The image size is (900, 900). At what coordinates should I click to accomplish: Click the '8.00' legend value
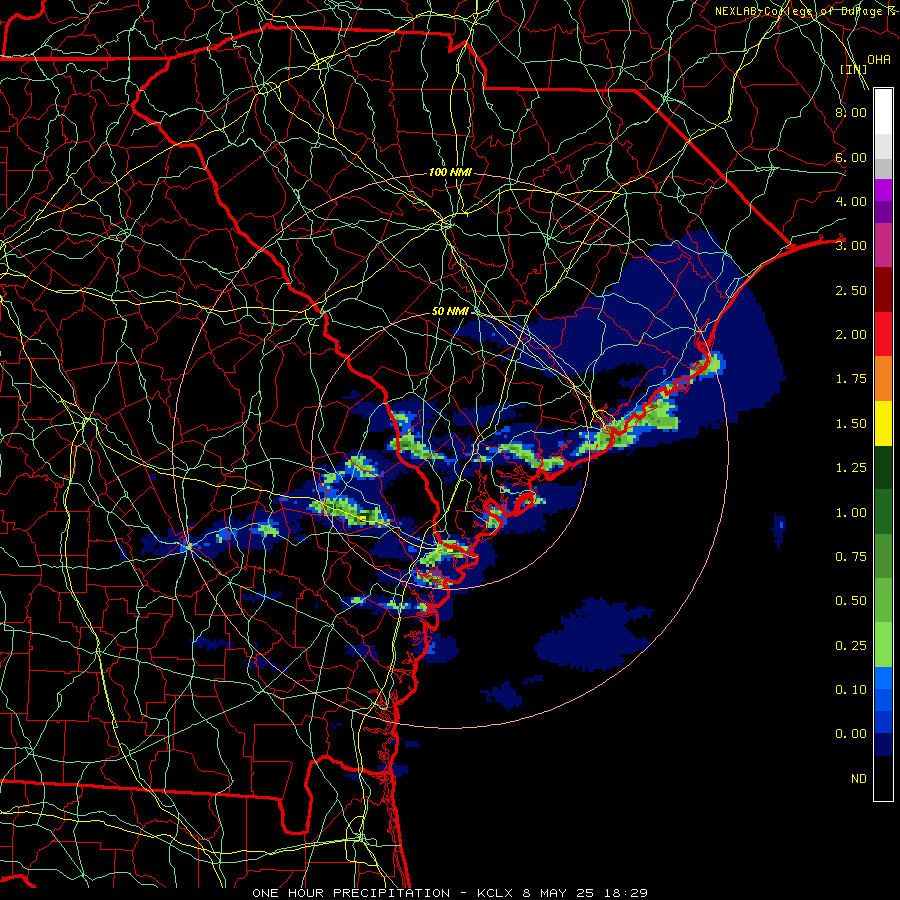(851, 112)
